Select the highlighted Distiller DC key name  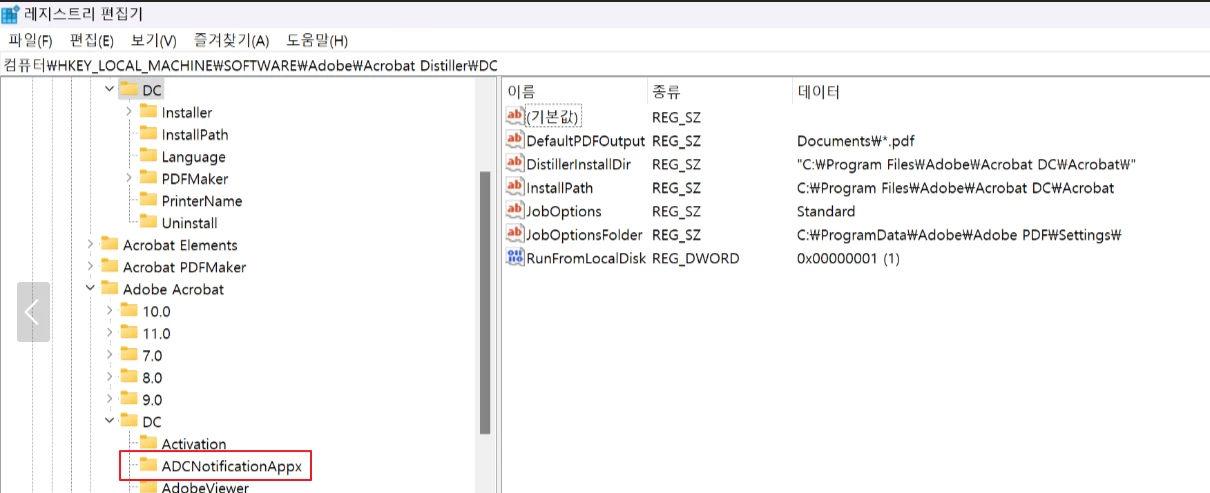coord(152,91)
